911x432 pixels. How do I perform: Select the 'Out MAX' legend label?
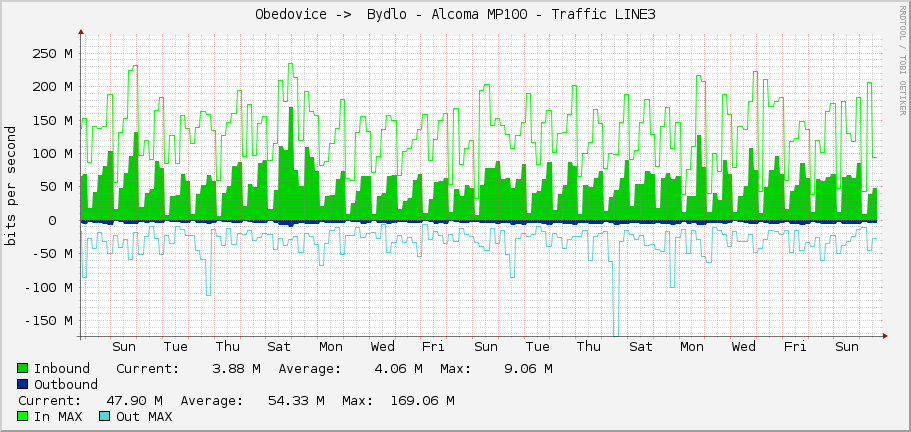point(144,416)
